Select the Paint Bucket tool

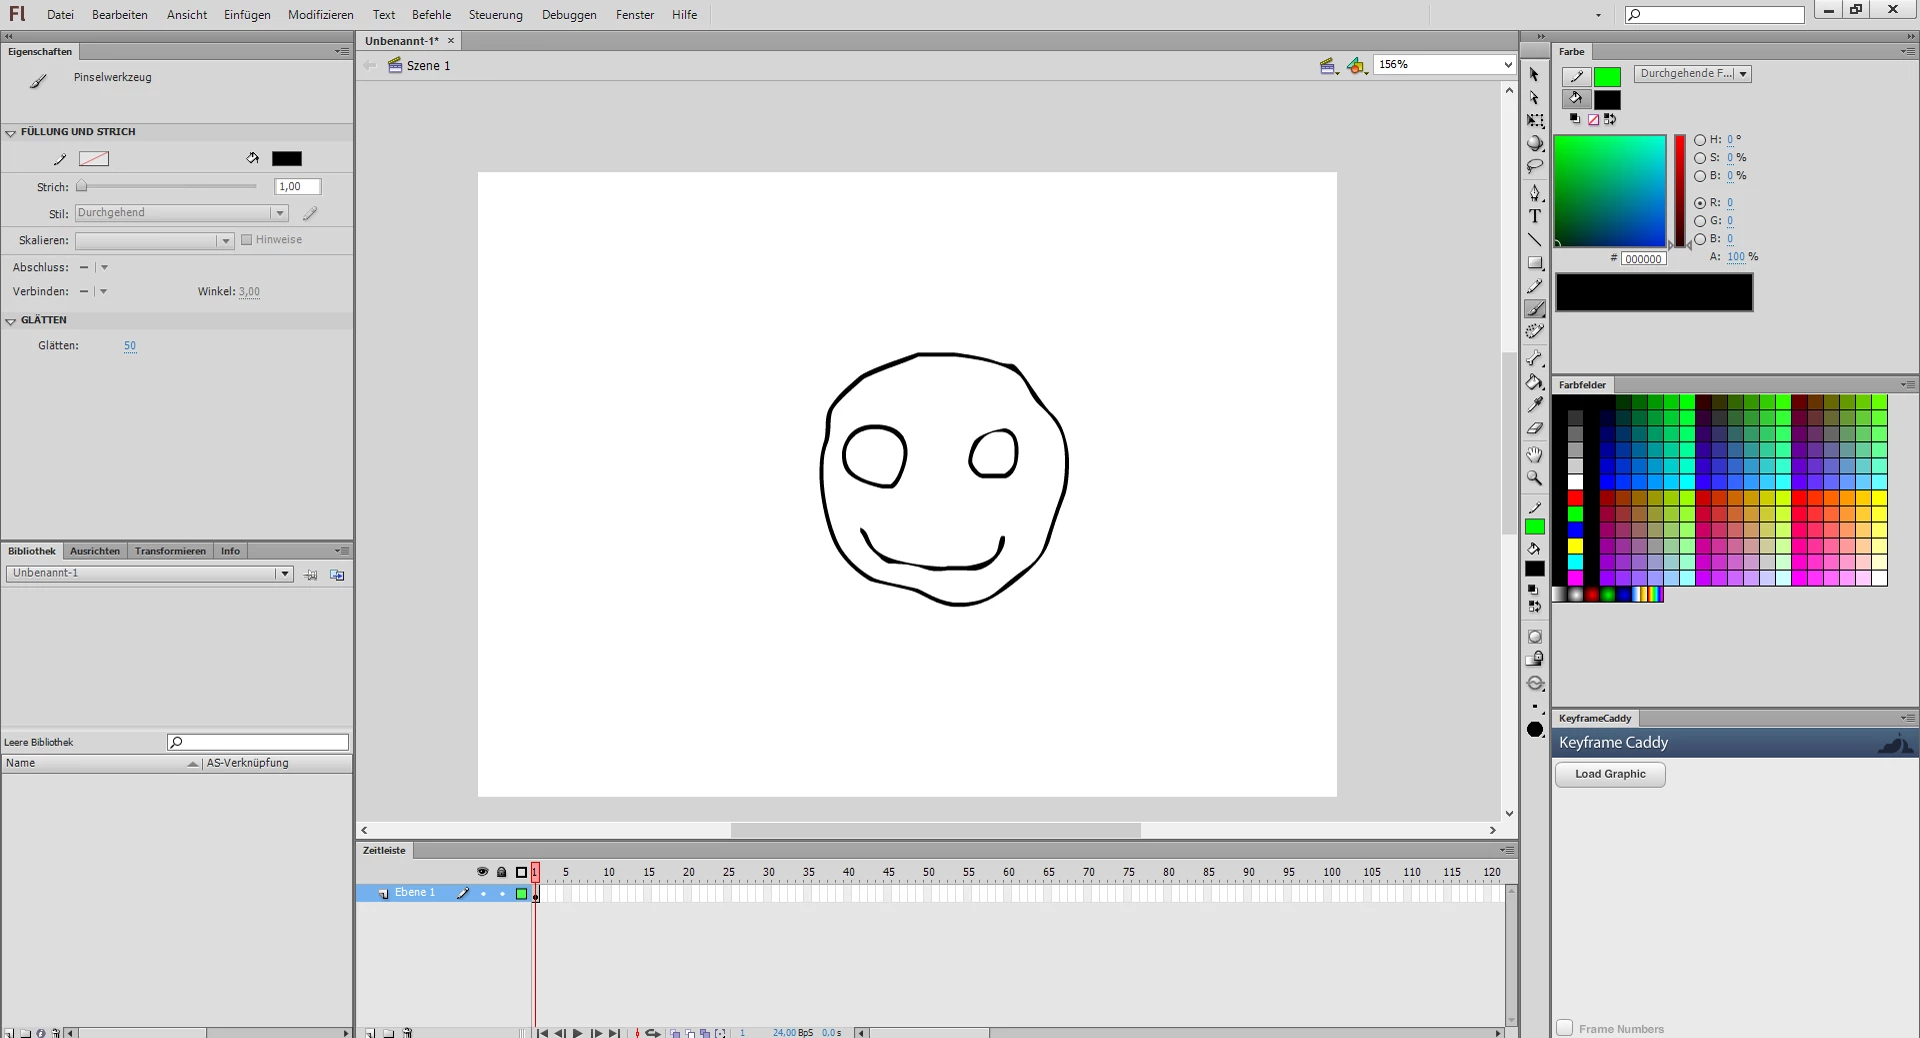(1535, 382)
